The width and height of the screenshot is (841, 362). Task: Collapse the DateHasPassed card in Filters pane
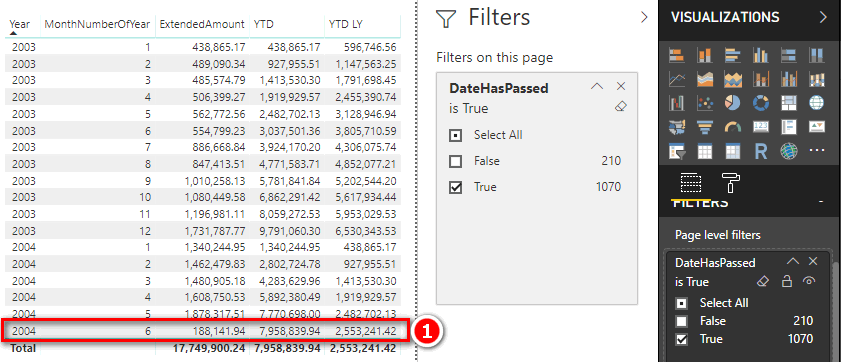[x=597, y=86]
